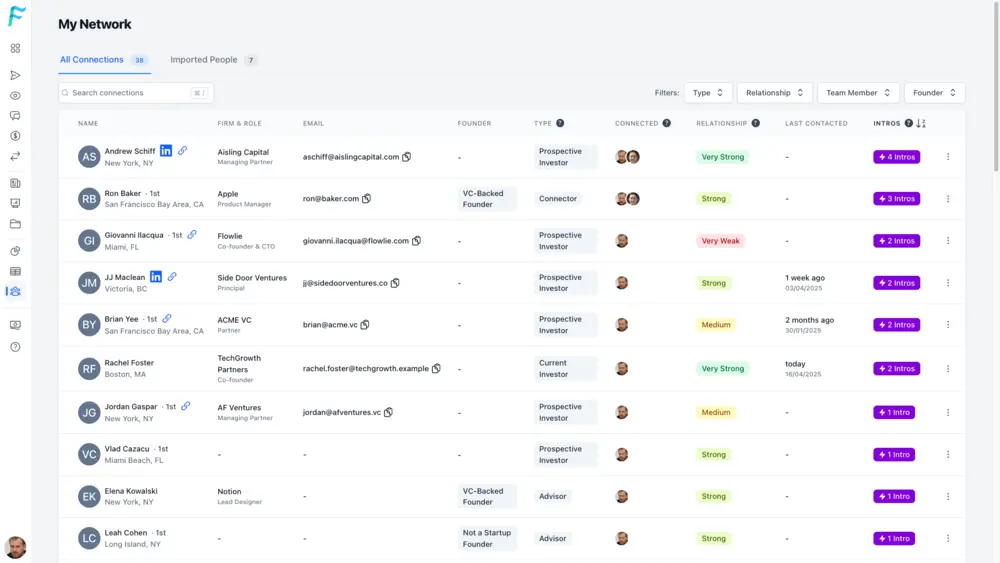Open the folder icon in sidebar
This screenshot has height=563, width=1000.
[15, 224]
